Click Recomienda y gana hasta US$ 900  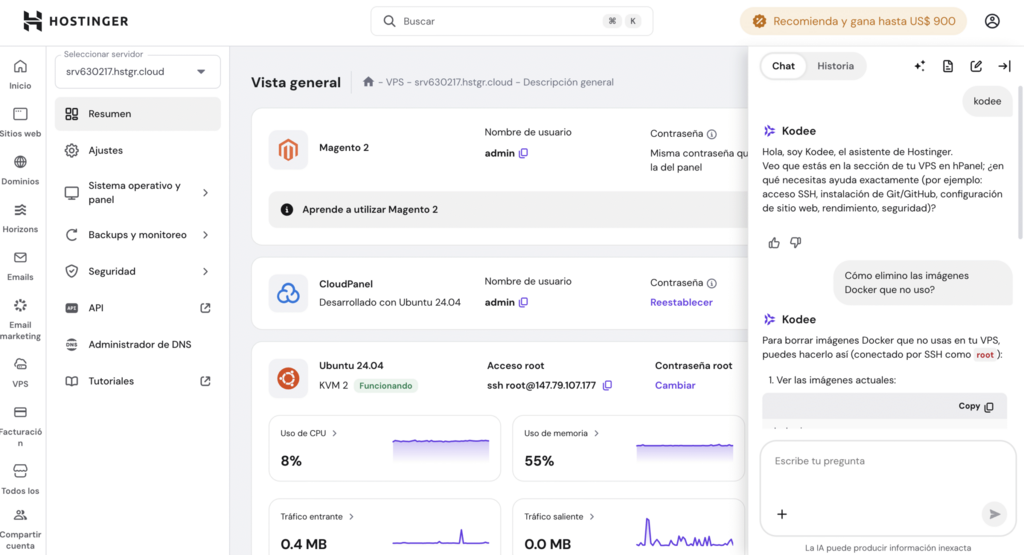click(854, 21)
